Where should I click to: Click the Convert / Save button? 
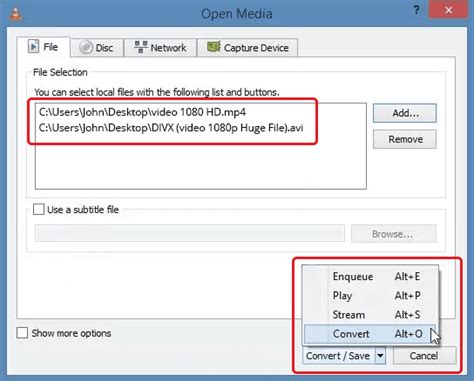pos(338,356)
